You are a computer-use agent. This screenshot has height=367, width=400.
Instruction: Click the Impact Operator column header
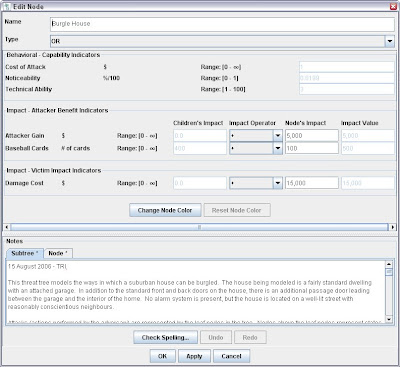click(252, 123)
